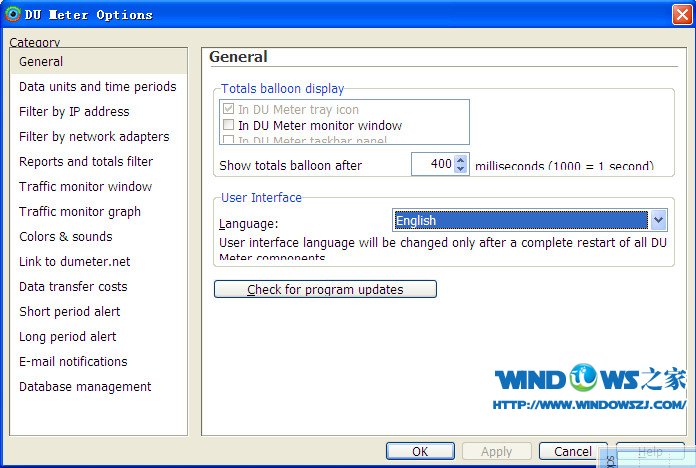Open the Database management category
Viewport: 696px width, 468px height.
85,387
